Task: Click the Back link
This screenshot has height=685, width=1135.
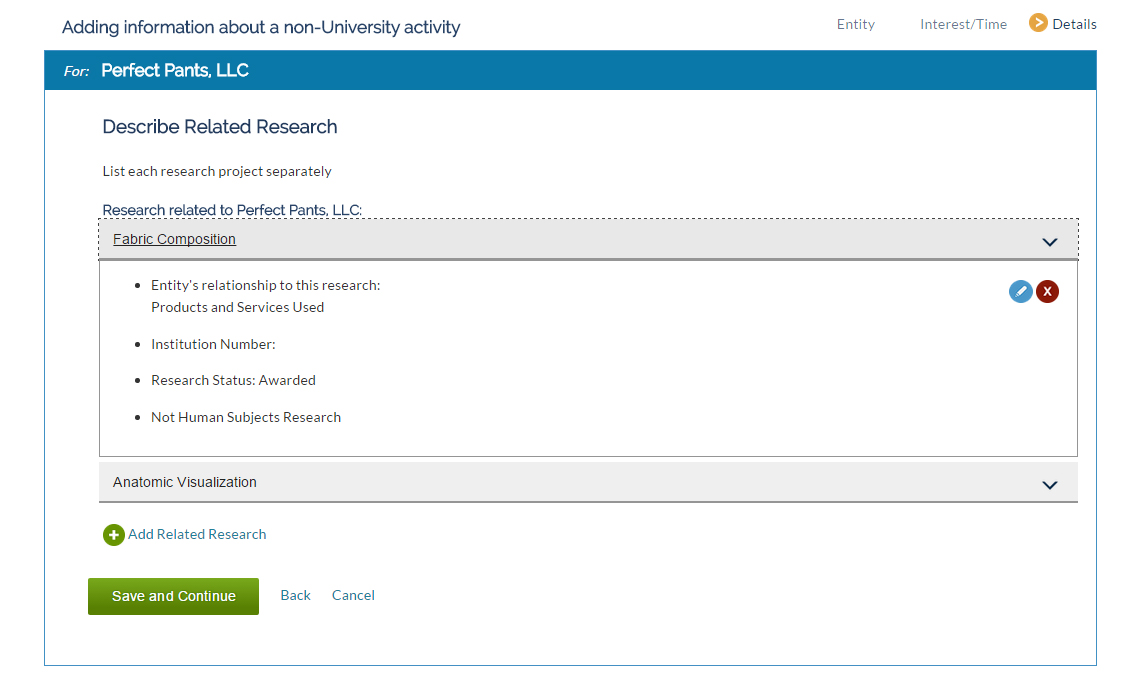Action: (295, 595)
